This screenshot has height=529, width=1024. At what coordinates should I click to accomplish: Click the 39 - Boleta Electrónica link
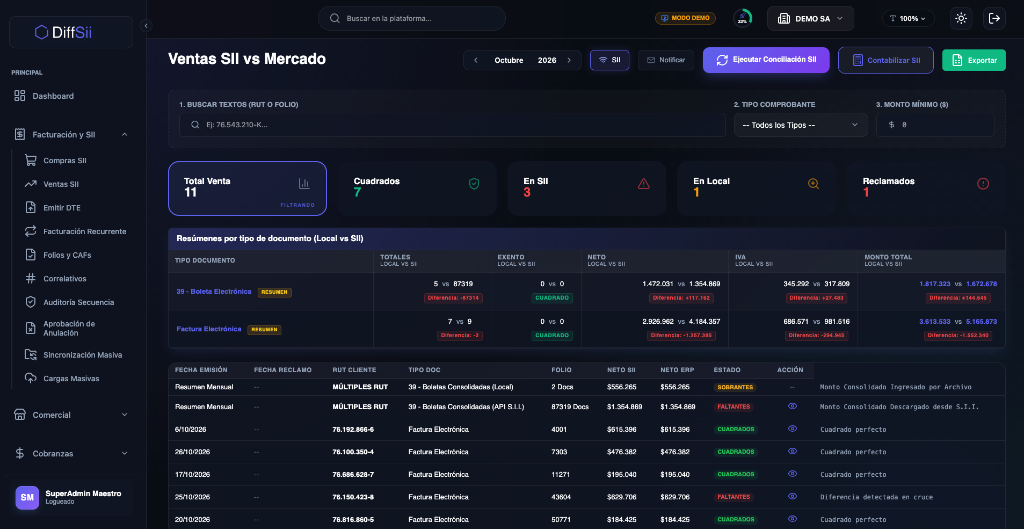click(x=214, y=291)
